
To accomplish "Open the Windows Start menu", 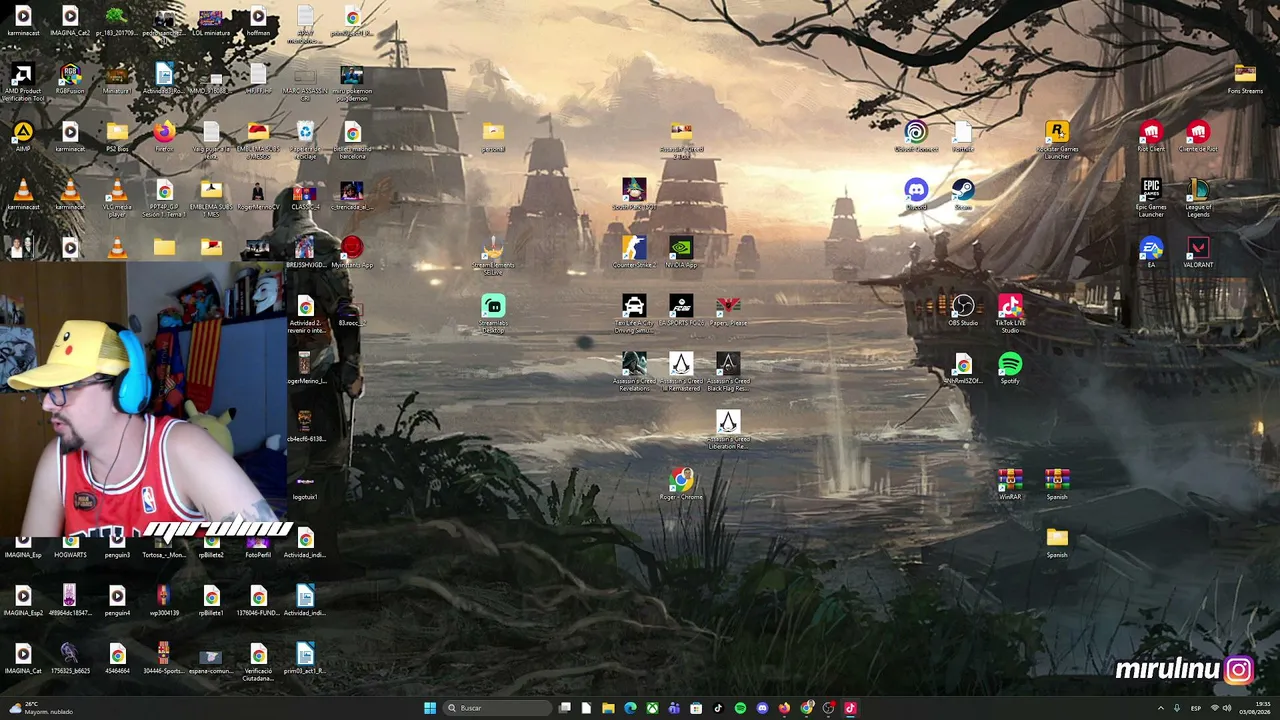I will (x=430, y=708).
